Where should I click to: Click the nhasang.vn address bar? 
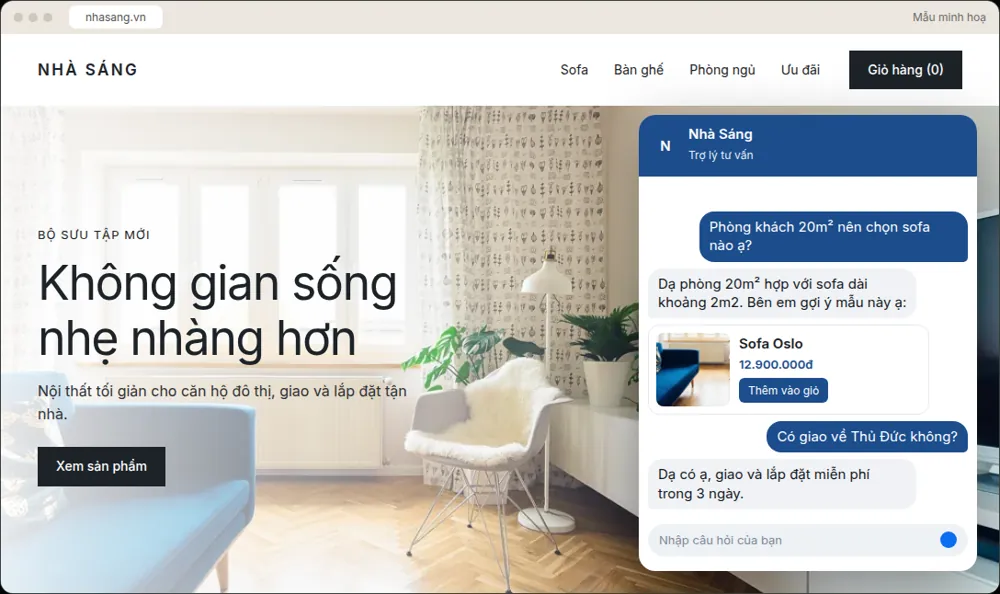pyautogui.click(x=115, y=17)
